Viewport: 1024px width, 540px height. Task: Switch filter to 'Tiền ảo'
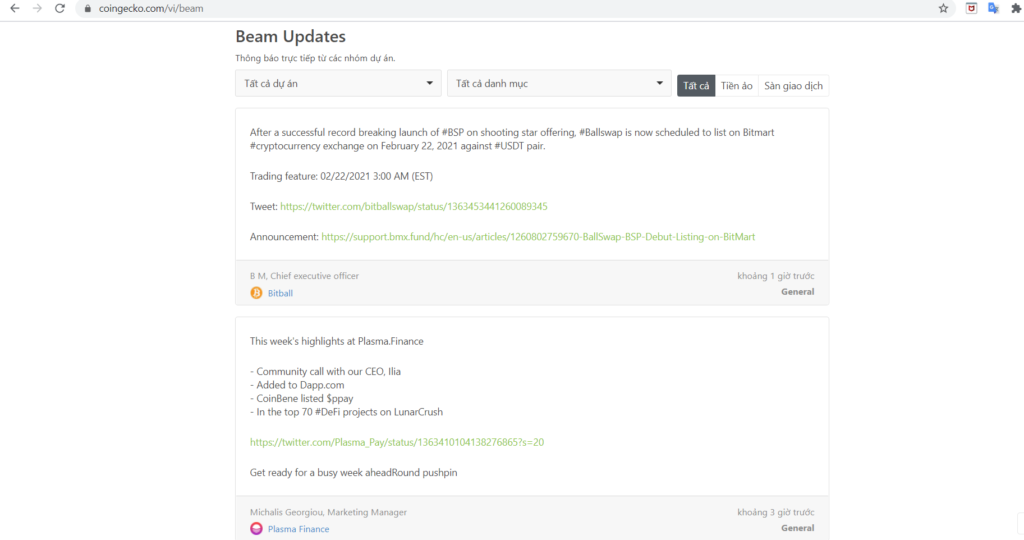(x=736, y=86)
